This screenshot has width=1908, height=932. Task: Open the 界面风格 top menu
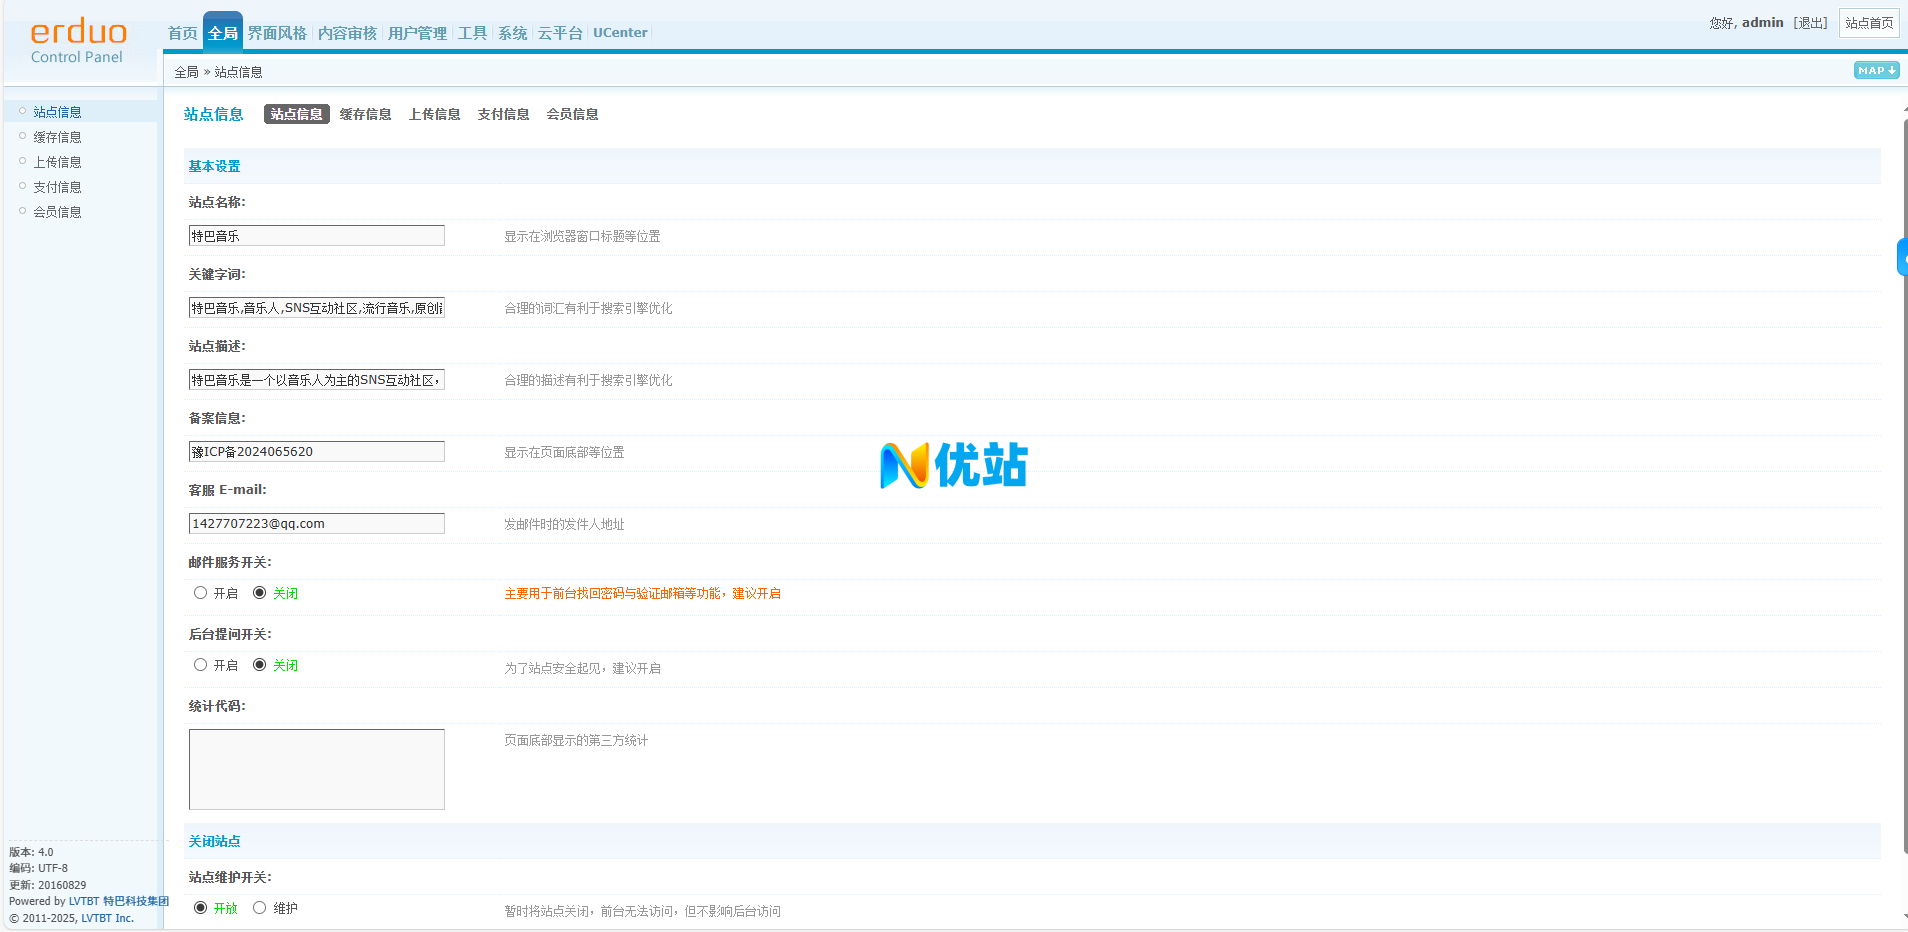pos(277,33)
